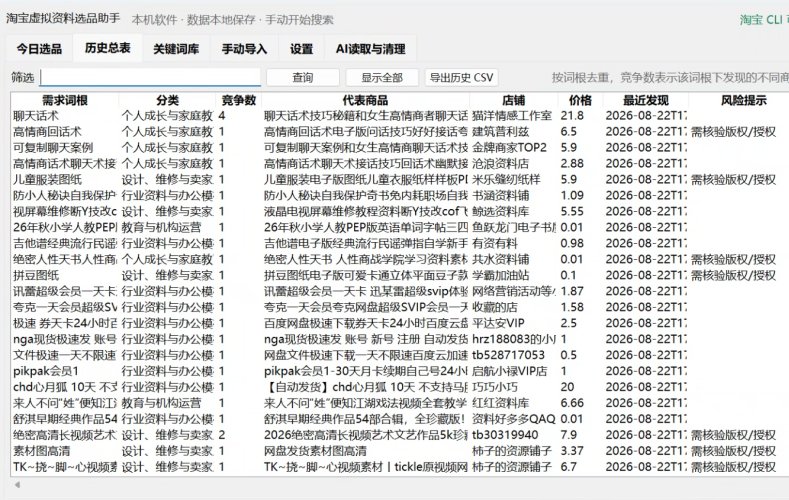Click the horizontal scrollbar left arrow
This screenshot has height=500, width=789.
click(17, 485)
